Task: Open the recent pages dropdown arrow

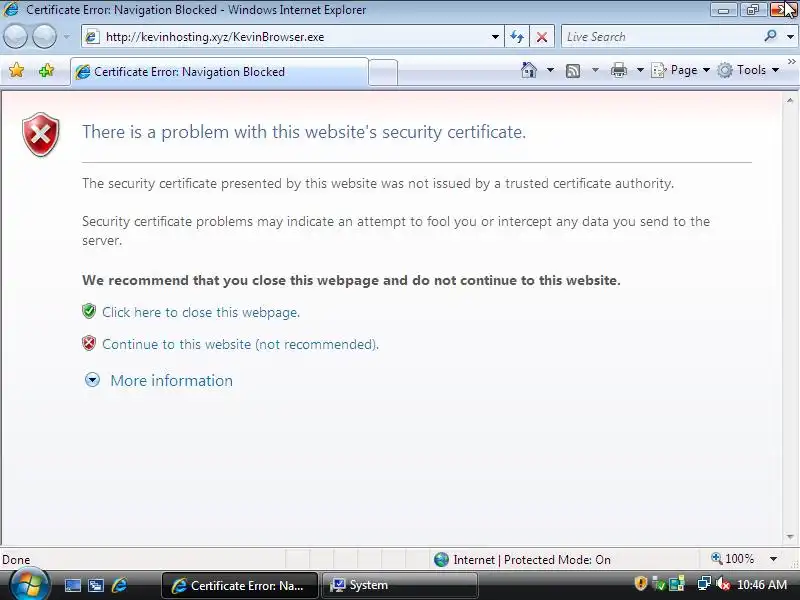Action: pyautogui.click(x=66, y=37)
